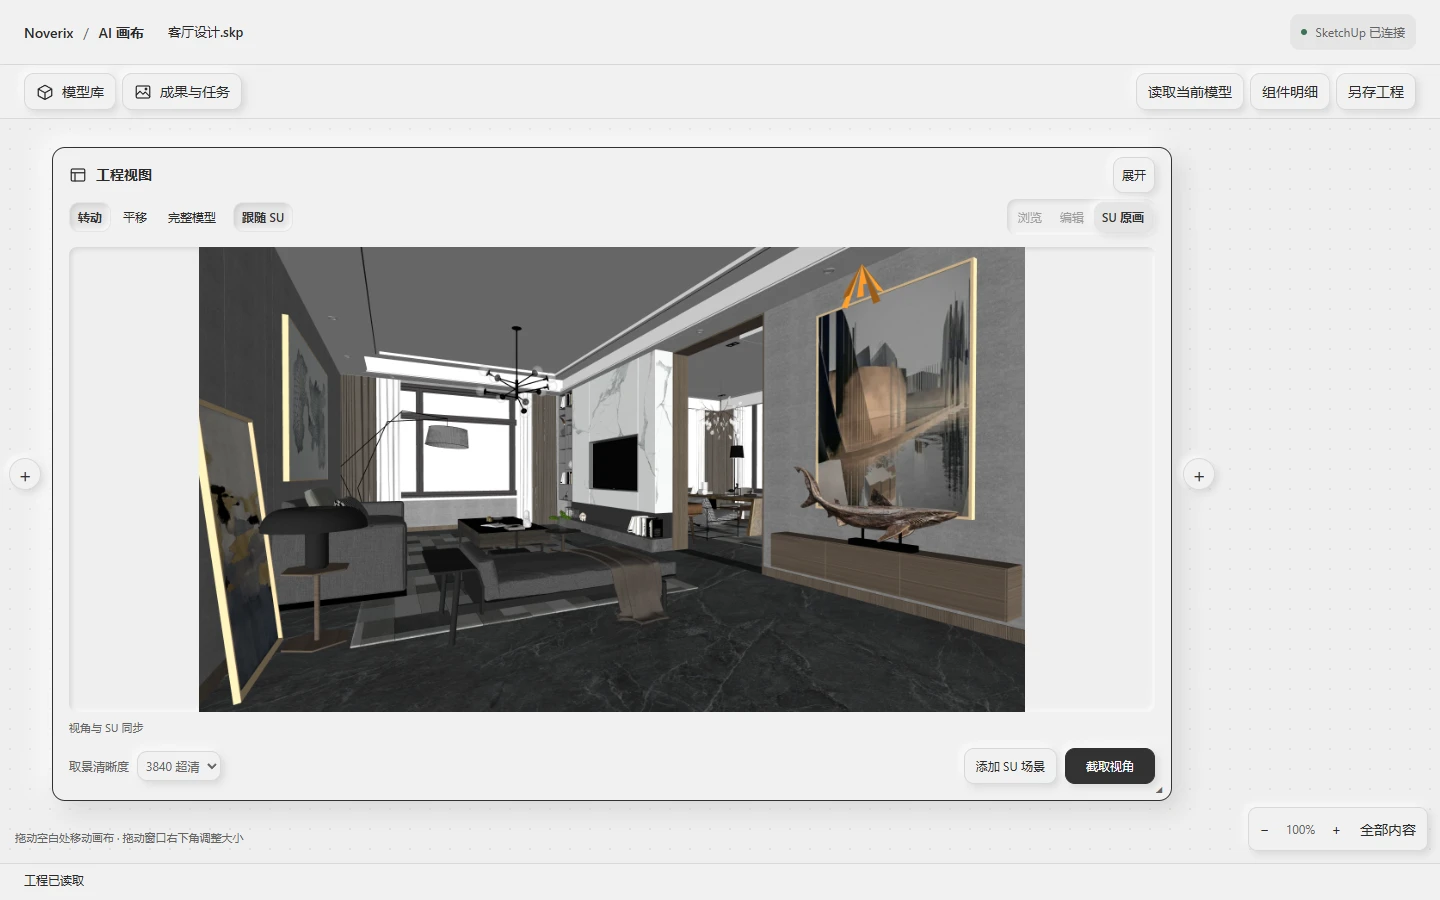Click the 客厅设计.skp file name

(x=206, y=32)
